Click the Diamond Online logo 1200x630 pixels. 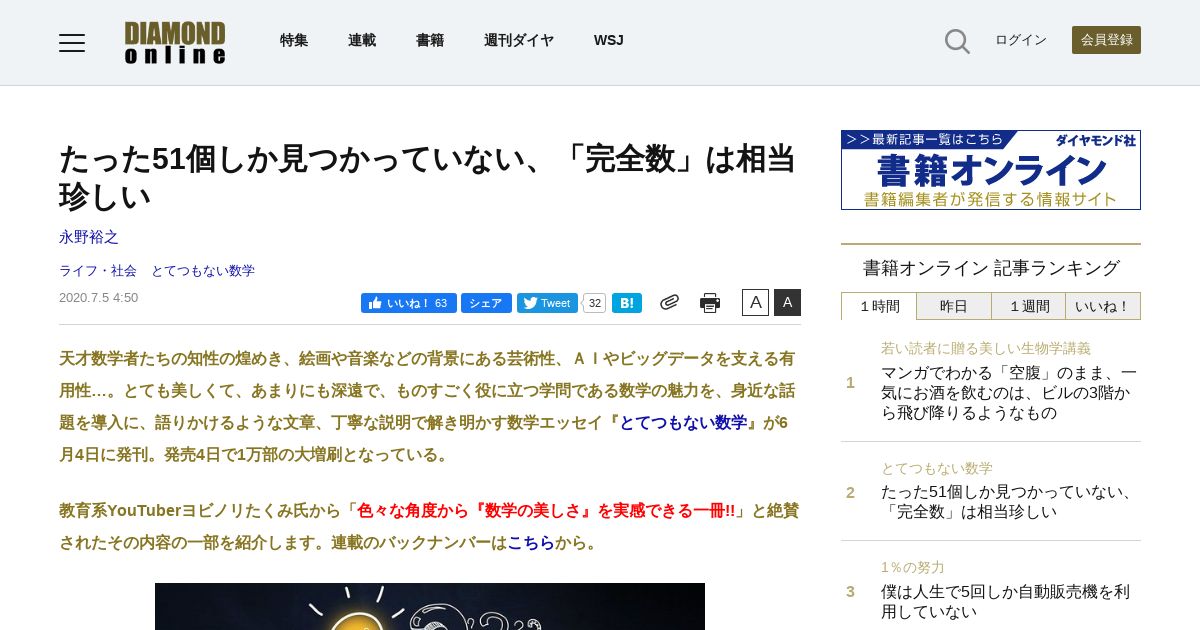[175, 42]
